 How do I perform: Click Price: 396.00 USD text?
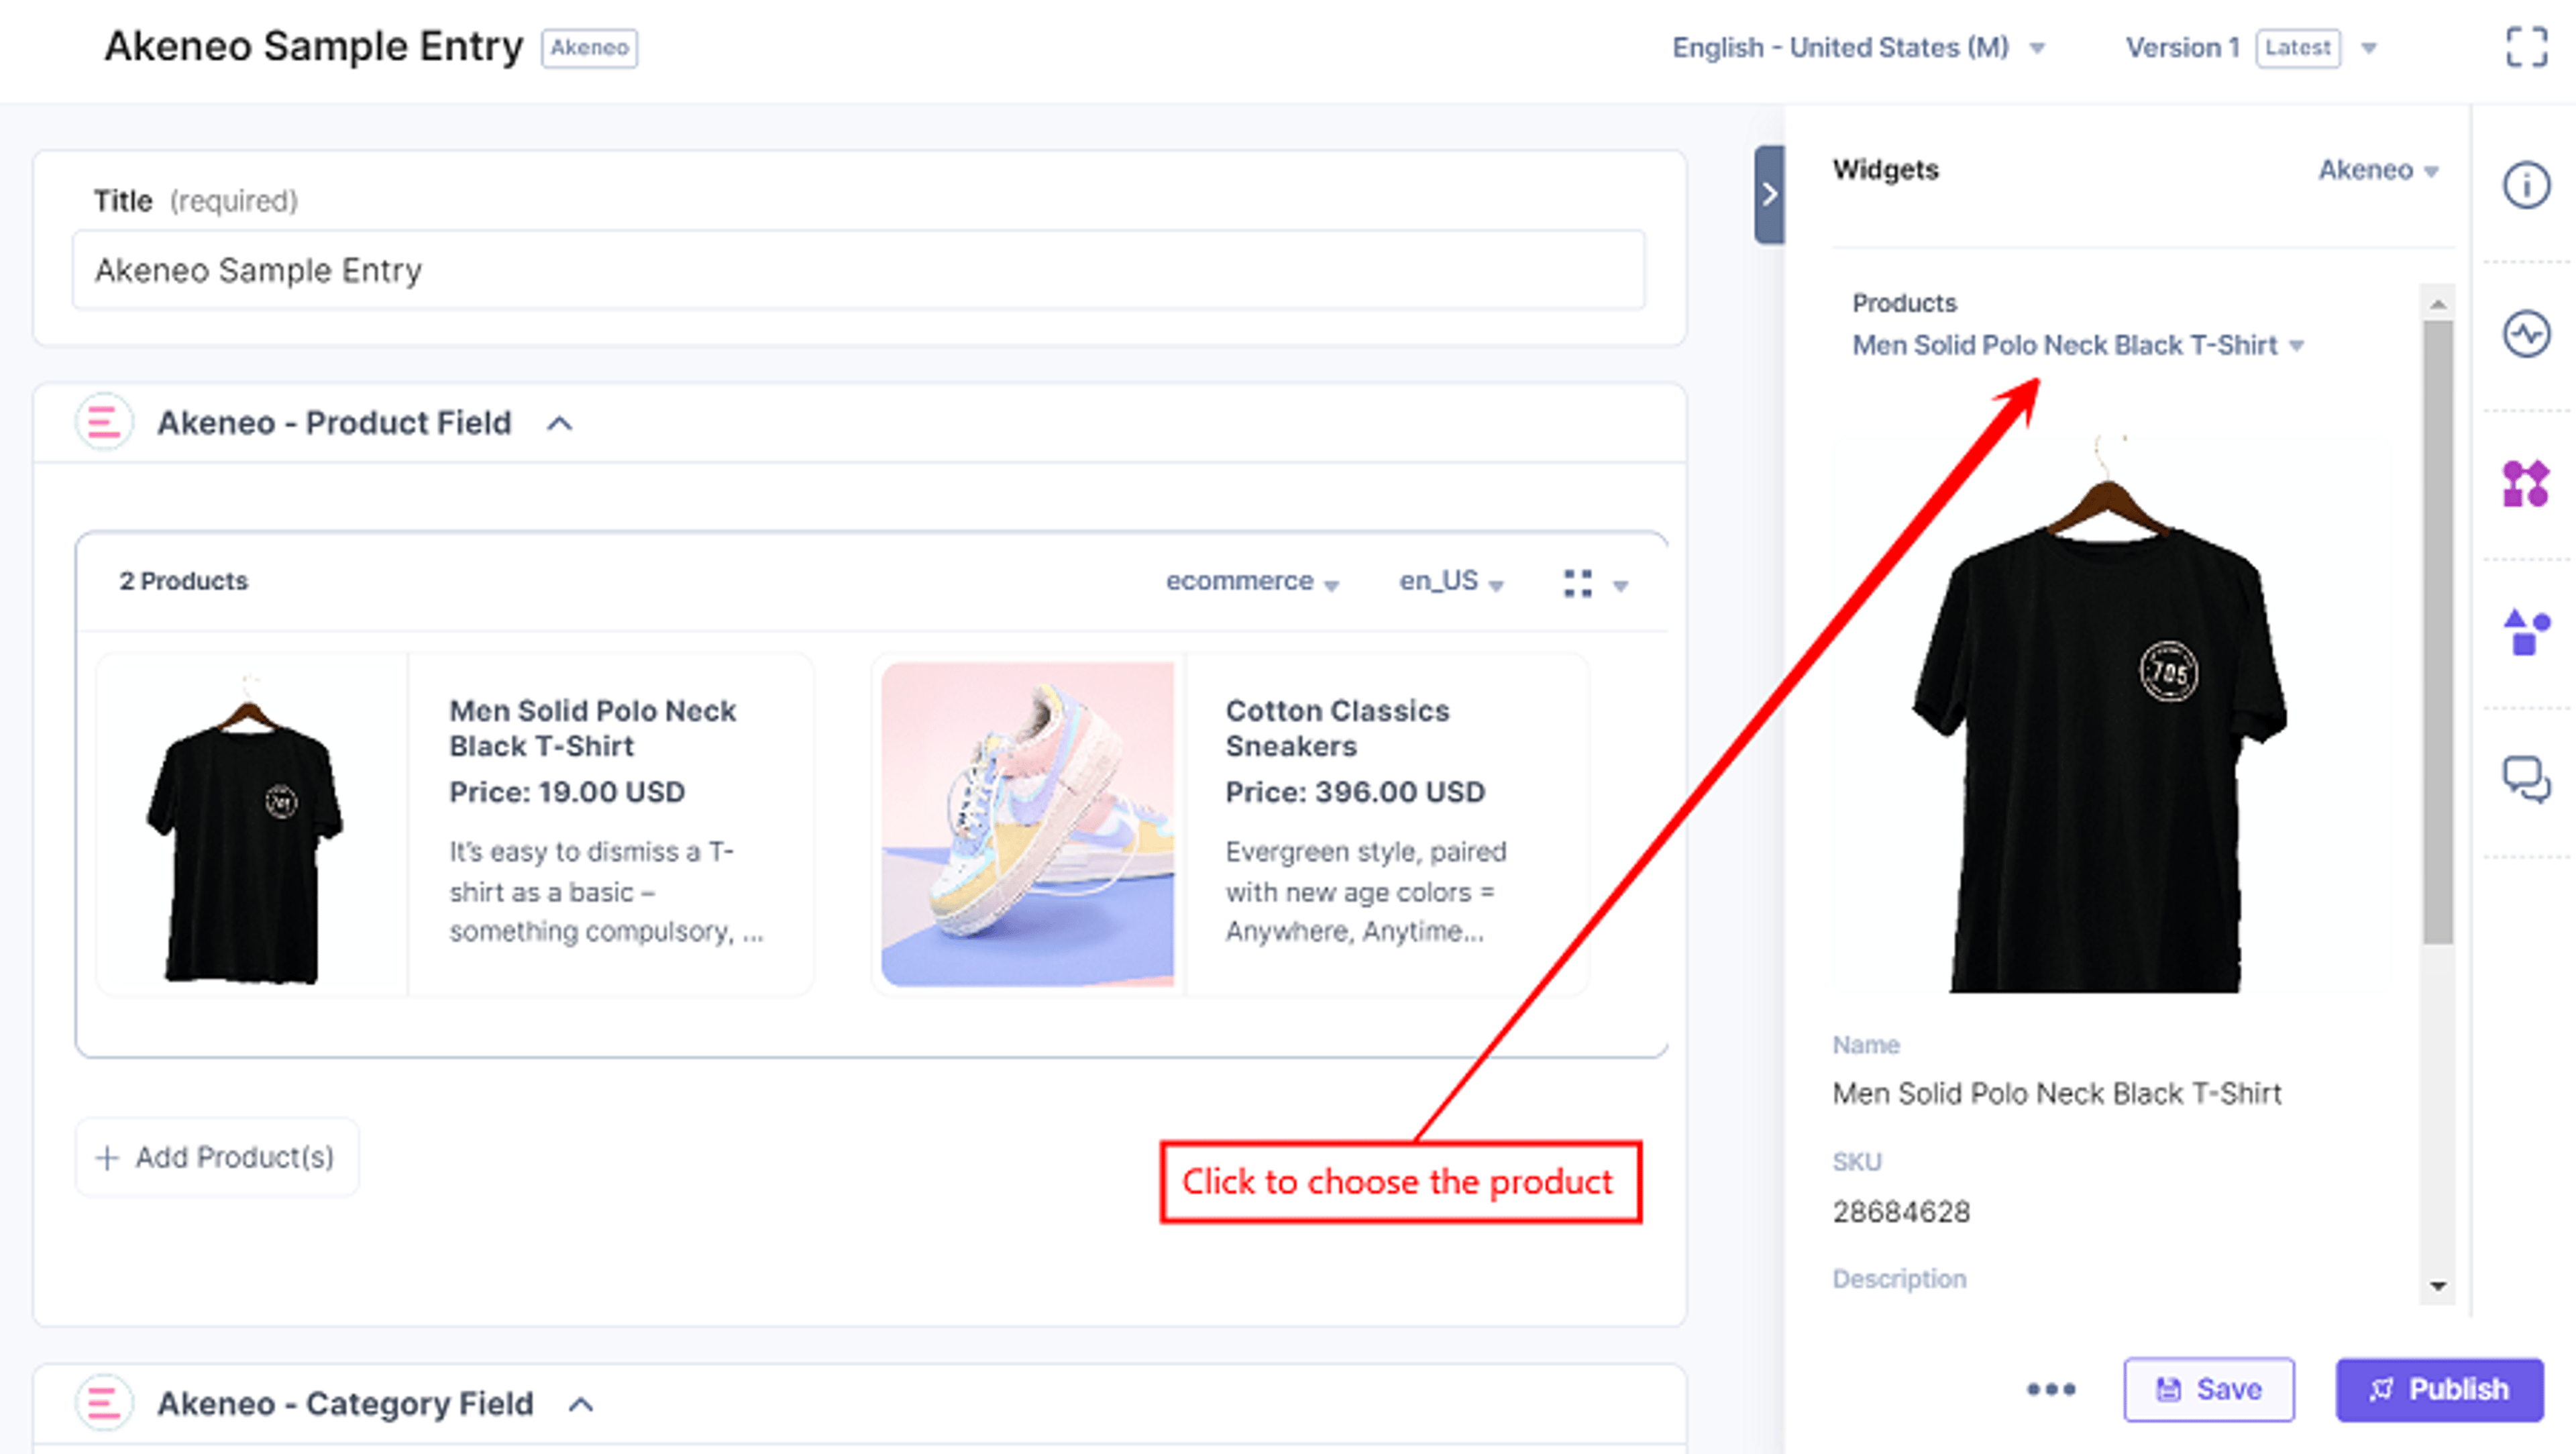(1355, 792)
